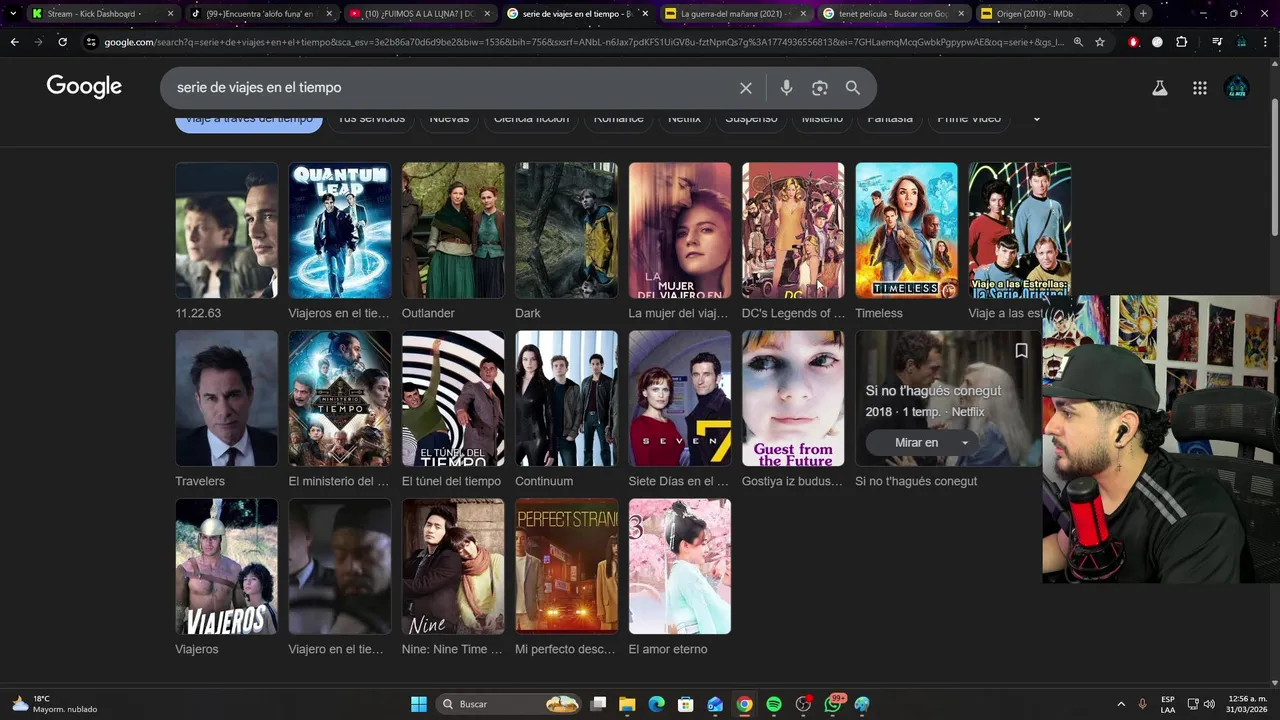The height and width of the screenshot is (720, 1280).
Task: Open Chrome extensions puzzle icon
Action: (x=1182, y=42)
